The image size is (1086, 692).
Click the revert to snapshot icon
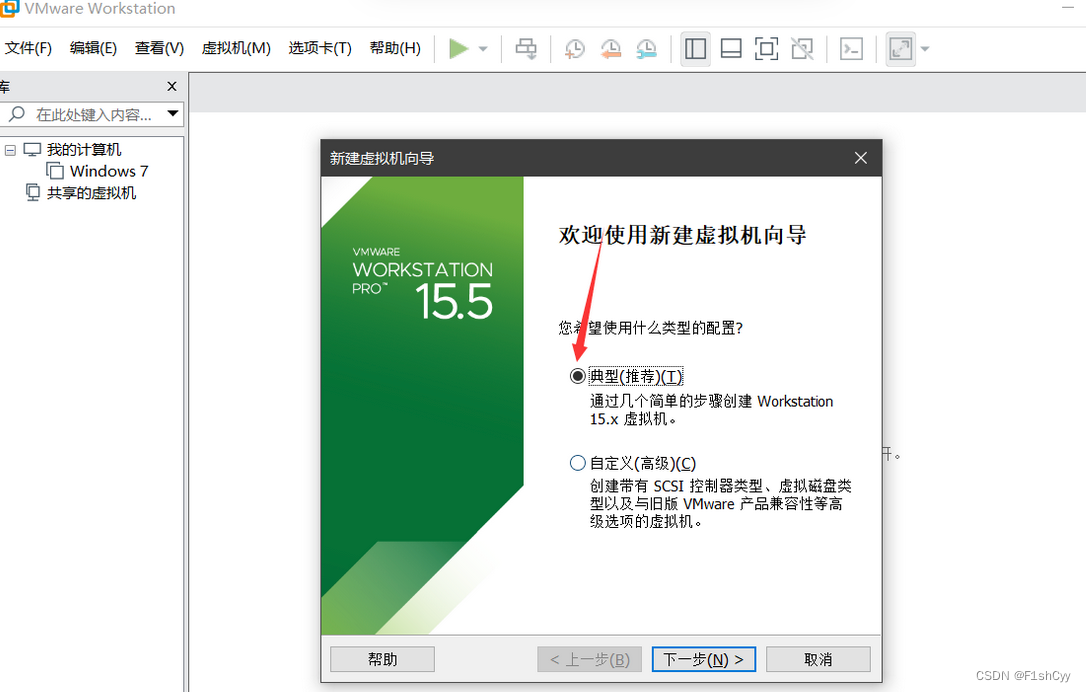pos(611,49)
